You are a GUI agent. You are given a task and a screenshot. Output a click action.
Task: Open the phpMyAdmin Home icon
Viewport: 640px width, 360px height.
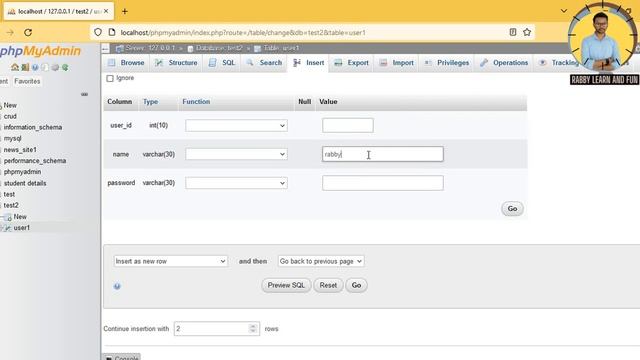15,67
